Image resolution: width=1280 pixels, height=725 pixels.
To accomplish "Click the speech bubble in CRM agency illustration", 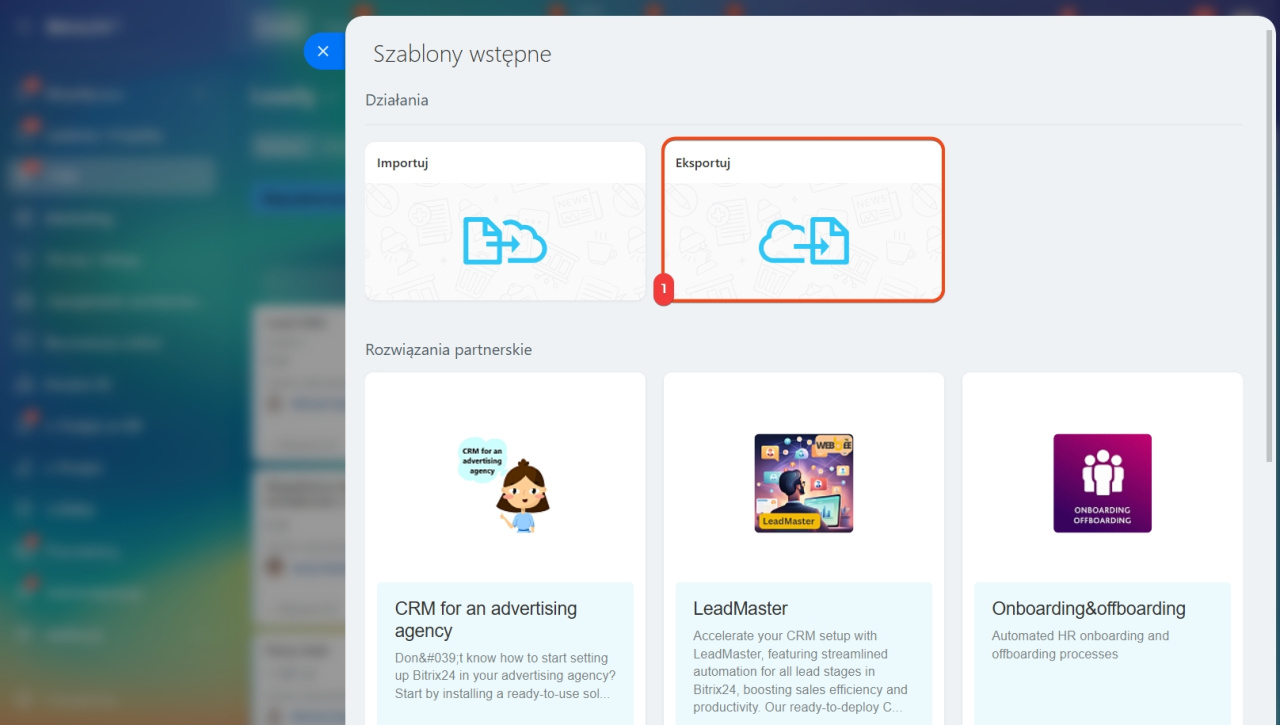I will point(482,460).
